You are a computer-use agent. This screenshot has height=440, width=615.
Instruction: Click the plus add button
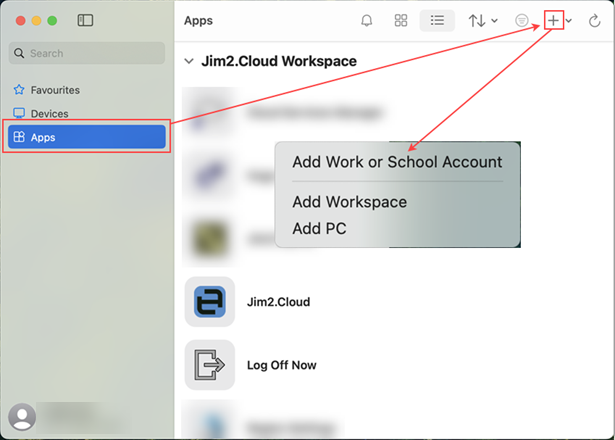click(553, 20)
